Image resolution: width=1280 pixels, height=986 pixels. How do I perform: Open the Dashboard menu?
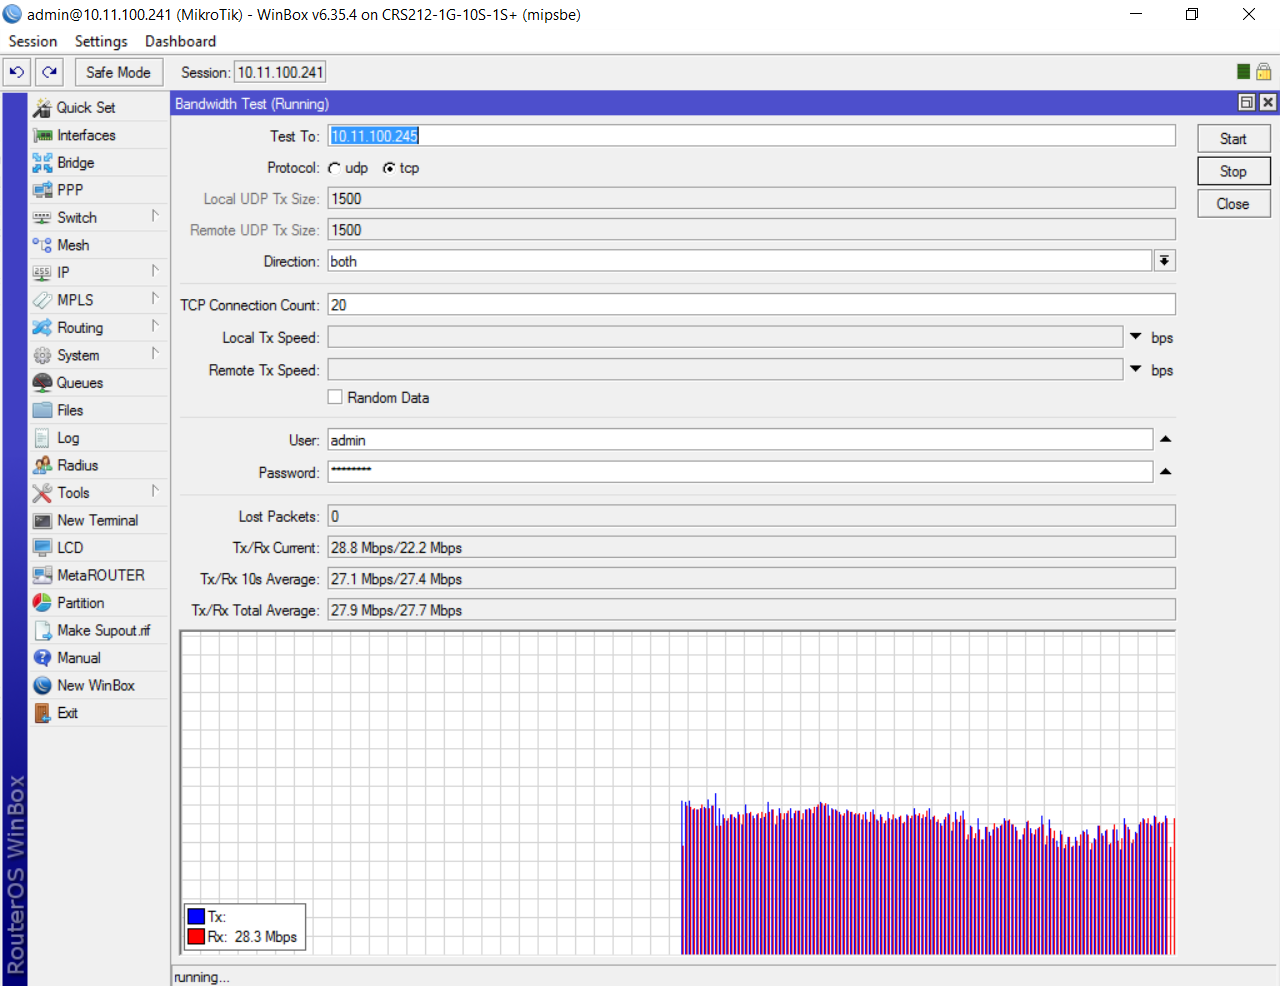pyautogui.click(x=180, y=41)
